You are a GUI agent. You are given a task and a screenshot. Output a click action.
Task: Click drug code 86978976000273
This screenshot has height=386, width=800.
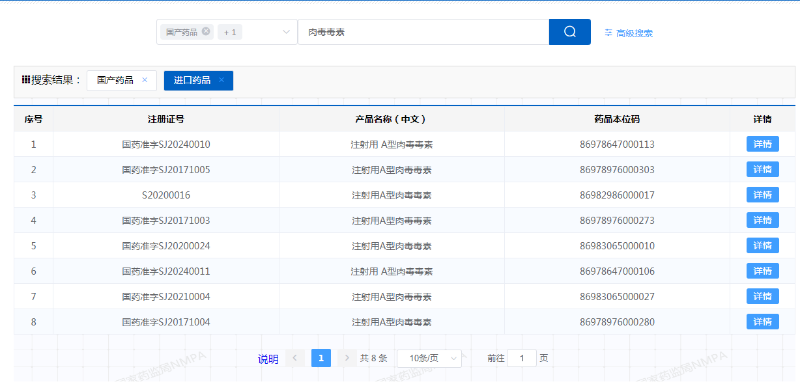tap(617, 220)
